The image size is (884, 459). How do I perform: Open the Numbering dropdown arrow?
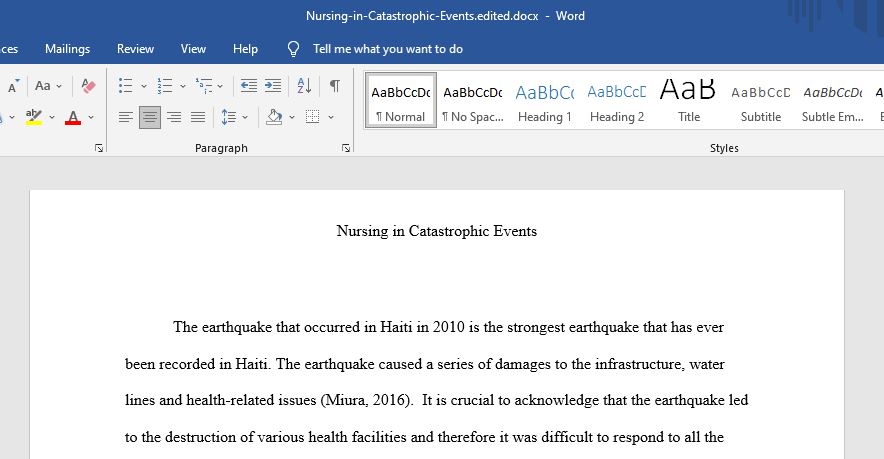point(183,86)
